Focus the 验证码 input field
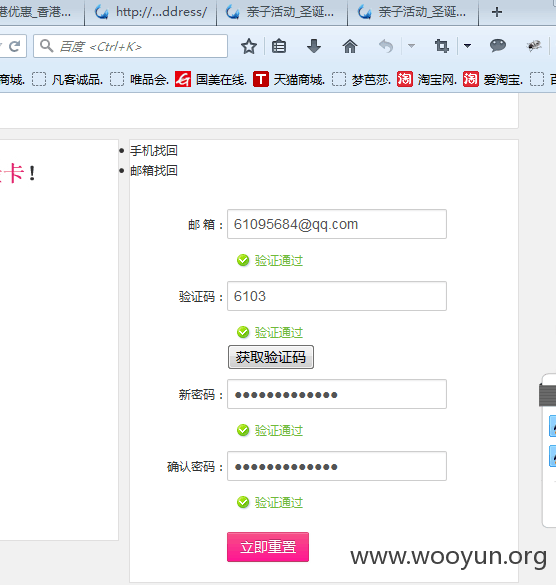This screenshot has width=556, height=585. (337, 296)
